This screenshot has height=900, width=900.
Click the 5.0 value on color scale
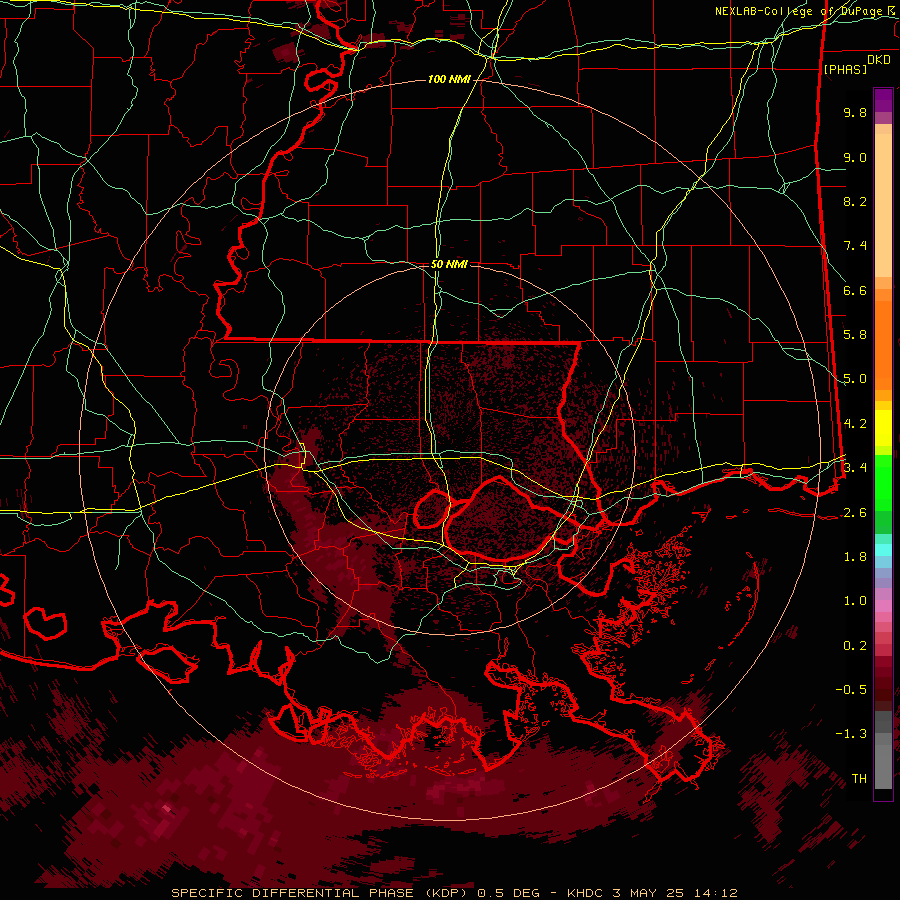point(855,379)
